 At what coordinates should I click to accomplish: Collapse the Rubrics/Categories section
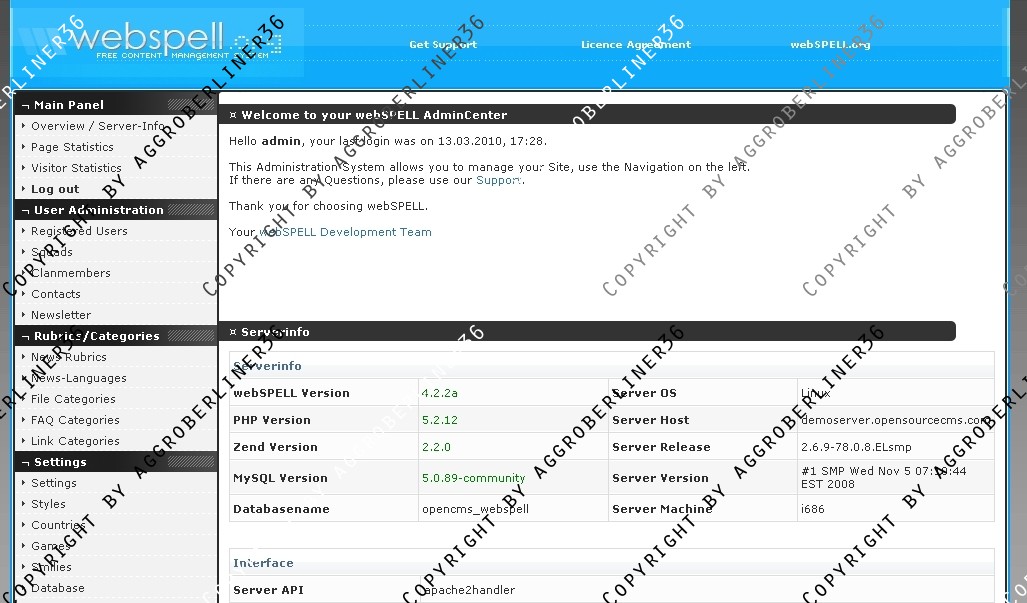(x=116, y=336)
